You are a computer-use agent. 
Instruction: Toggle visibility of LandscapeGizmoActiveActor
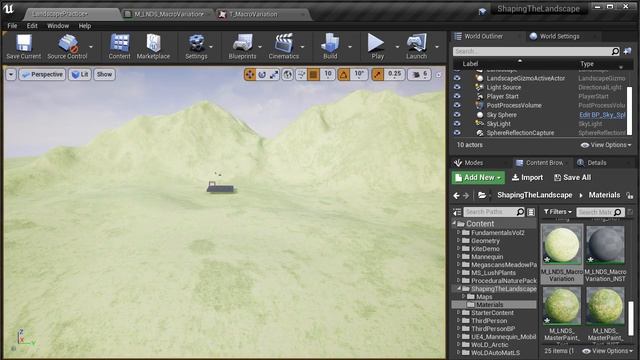pyautogui.click(x=457, y=78)
